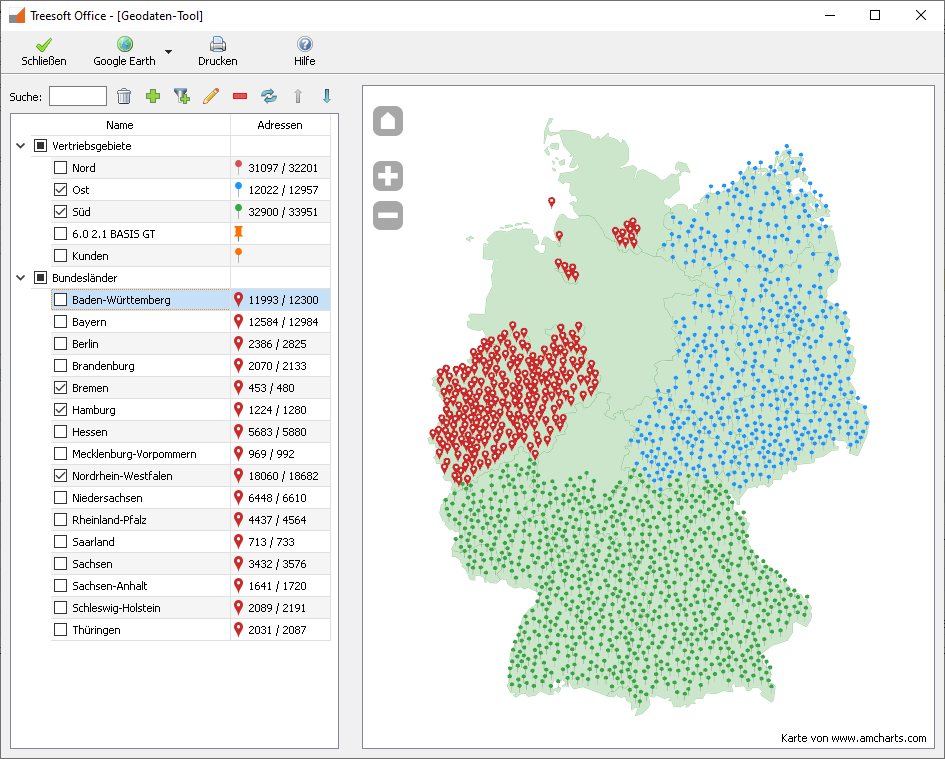Open the Google Earth dropdown arrow
This screenshot has width=945, height=759.
tap(169, 52)
